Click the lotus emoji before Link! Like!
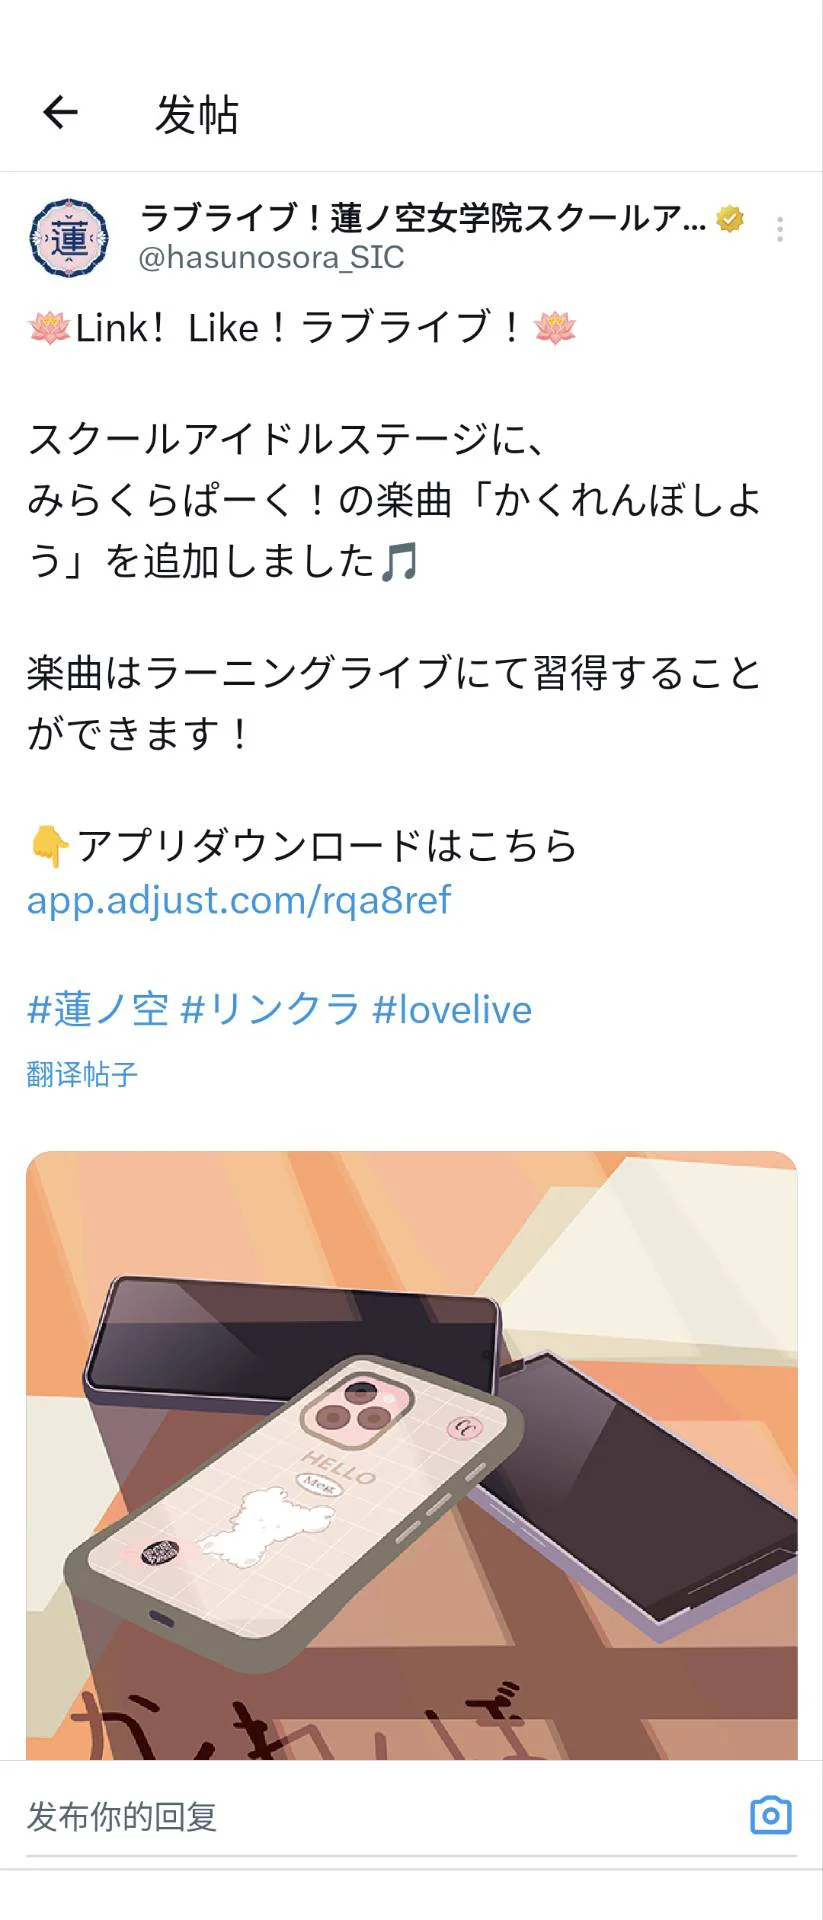This screenshot has width=823, height=1920. 49,327
